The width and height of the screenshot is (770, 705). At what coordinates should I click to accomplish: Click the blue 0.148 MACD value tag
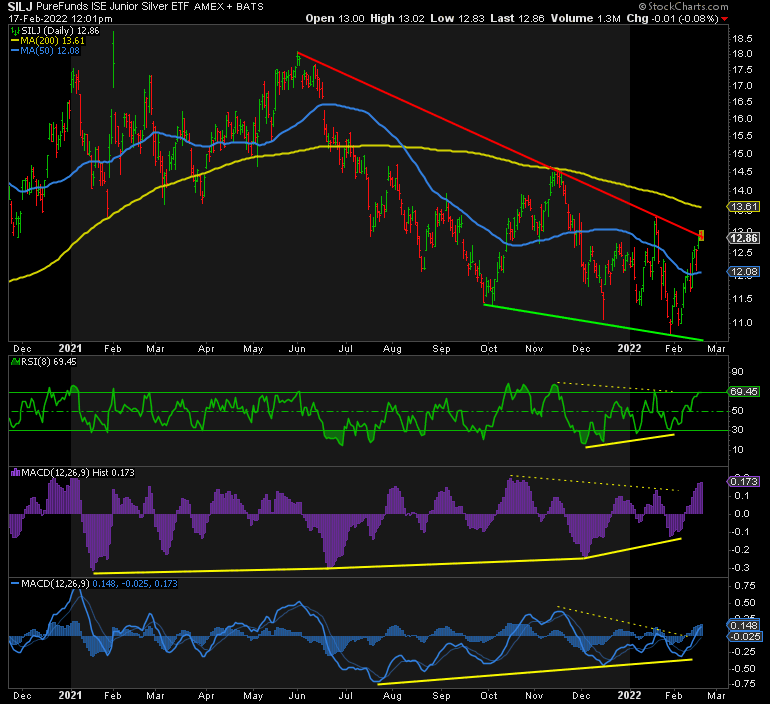[x=744, y=625]
